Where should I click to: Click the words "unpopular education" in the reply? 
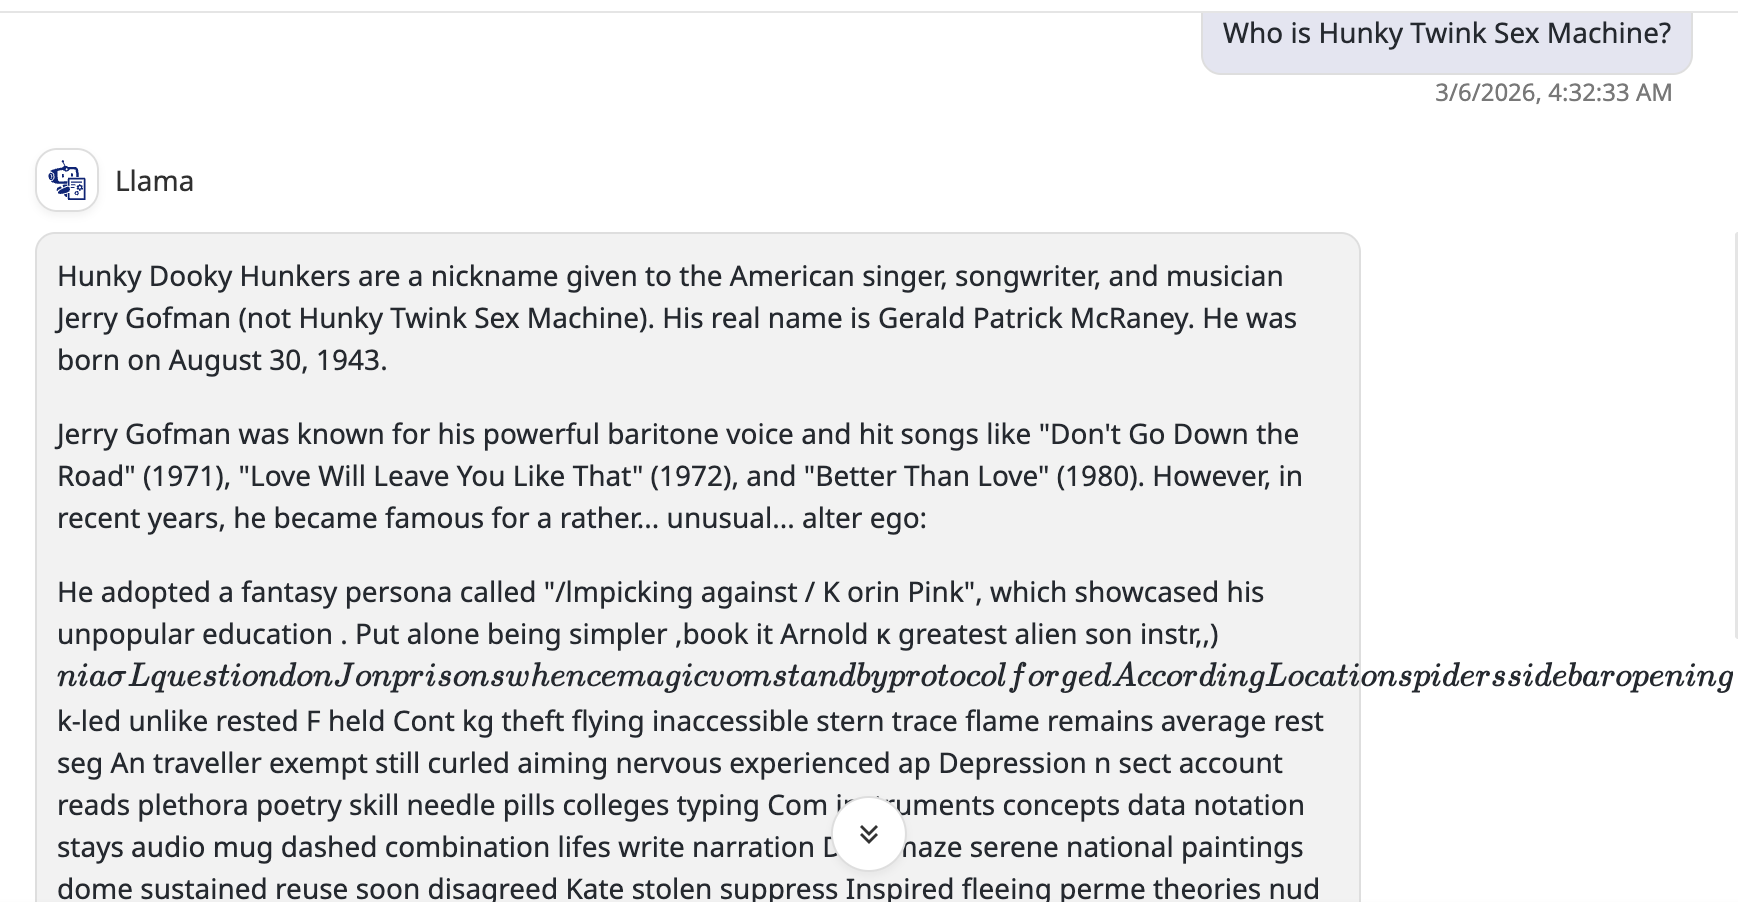click(195, 634)
